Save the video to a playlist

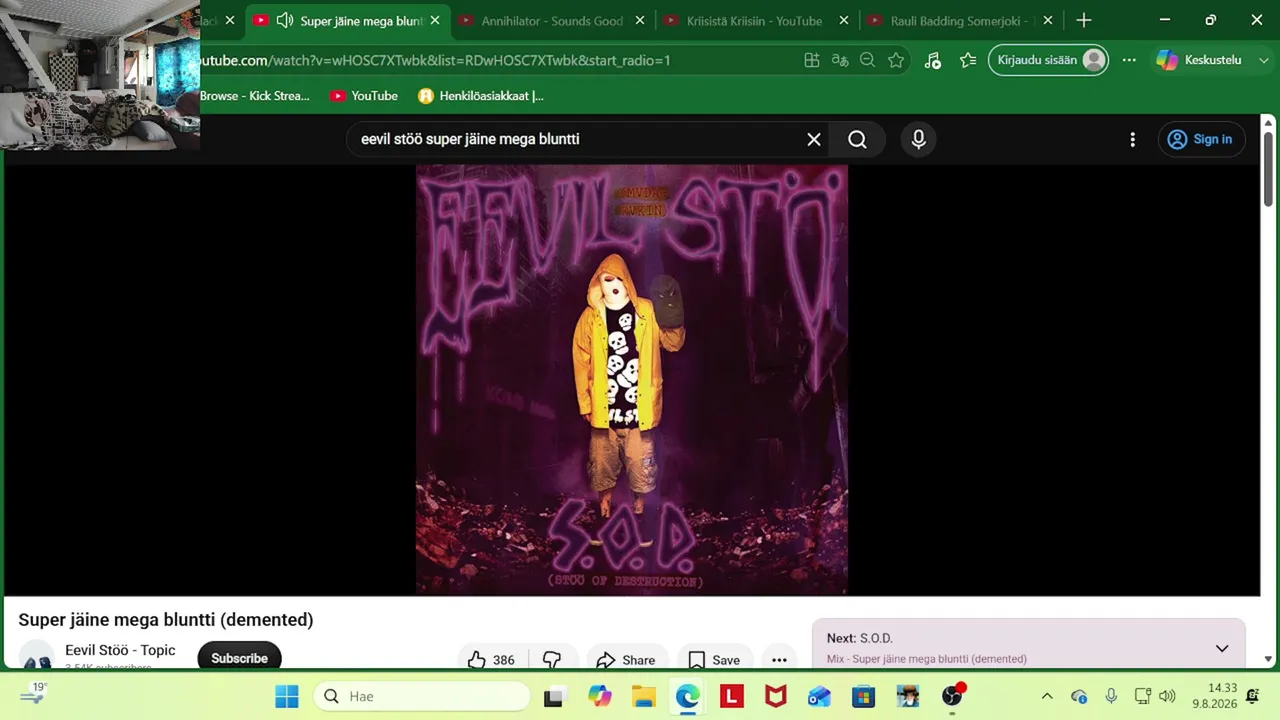[x=714, y=660]
